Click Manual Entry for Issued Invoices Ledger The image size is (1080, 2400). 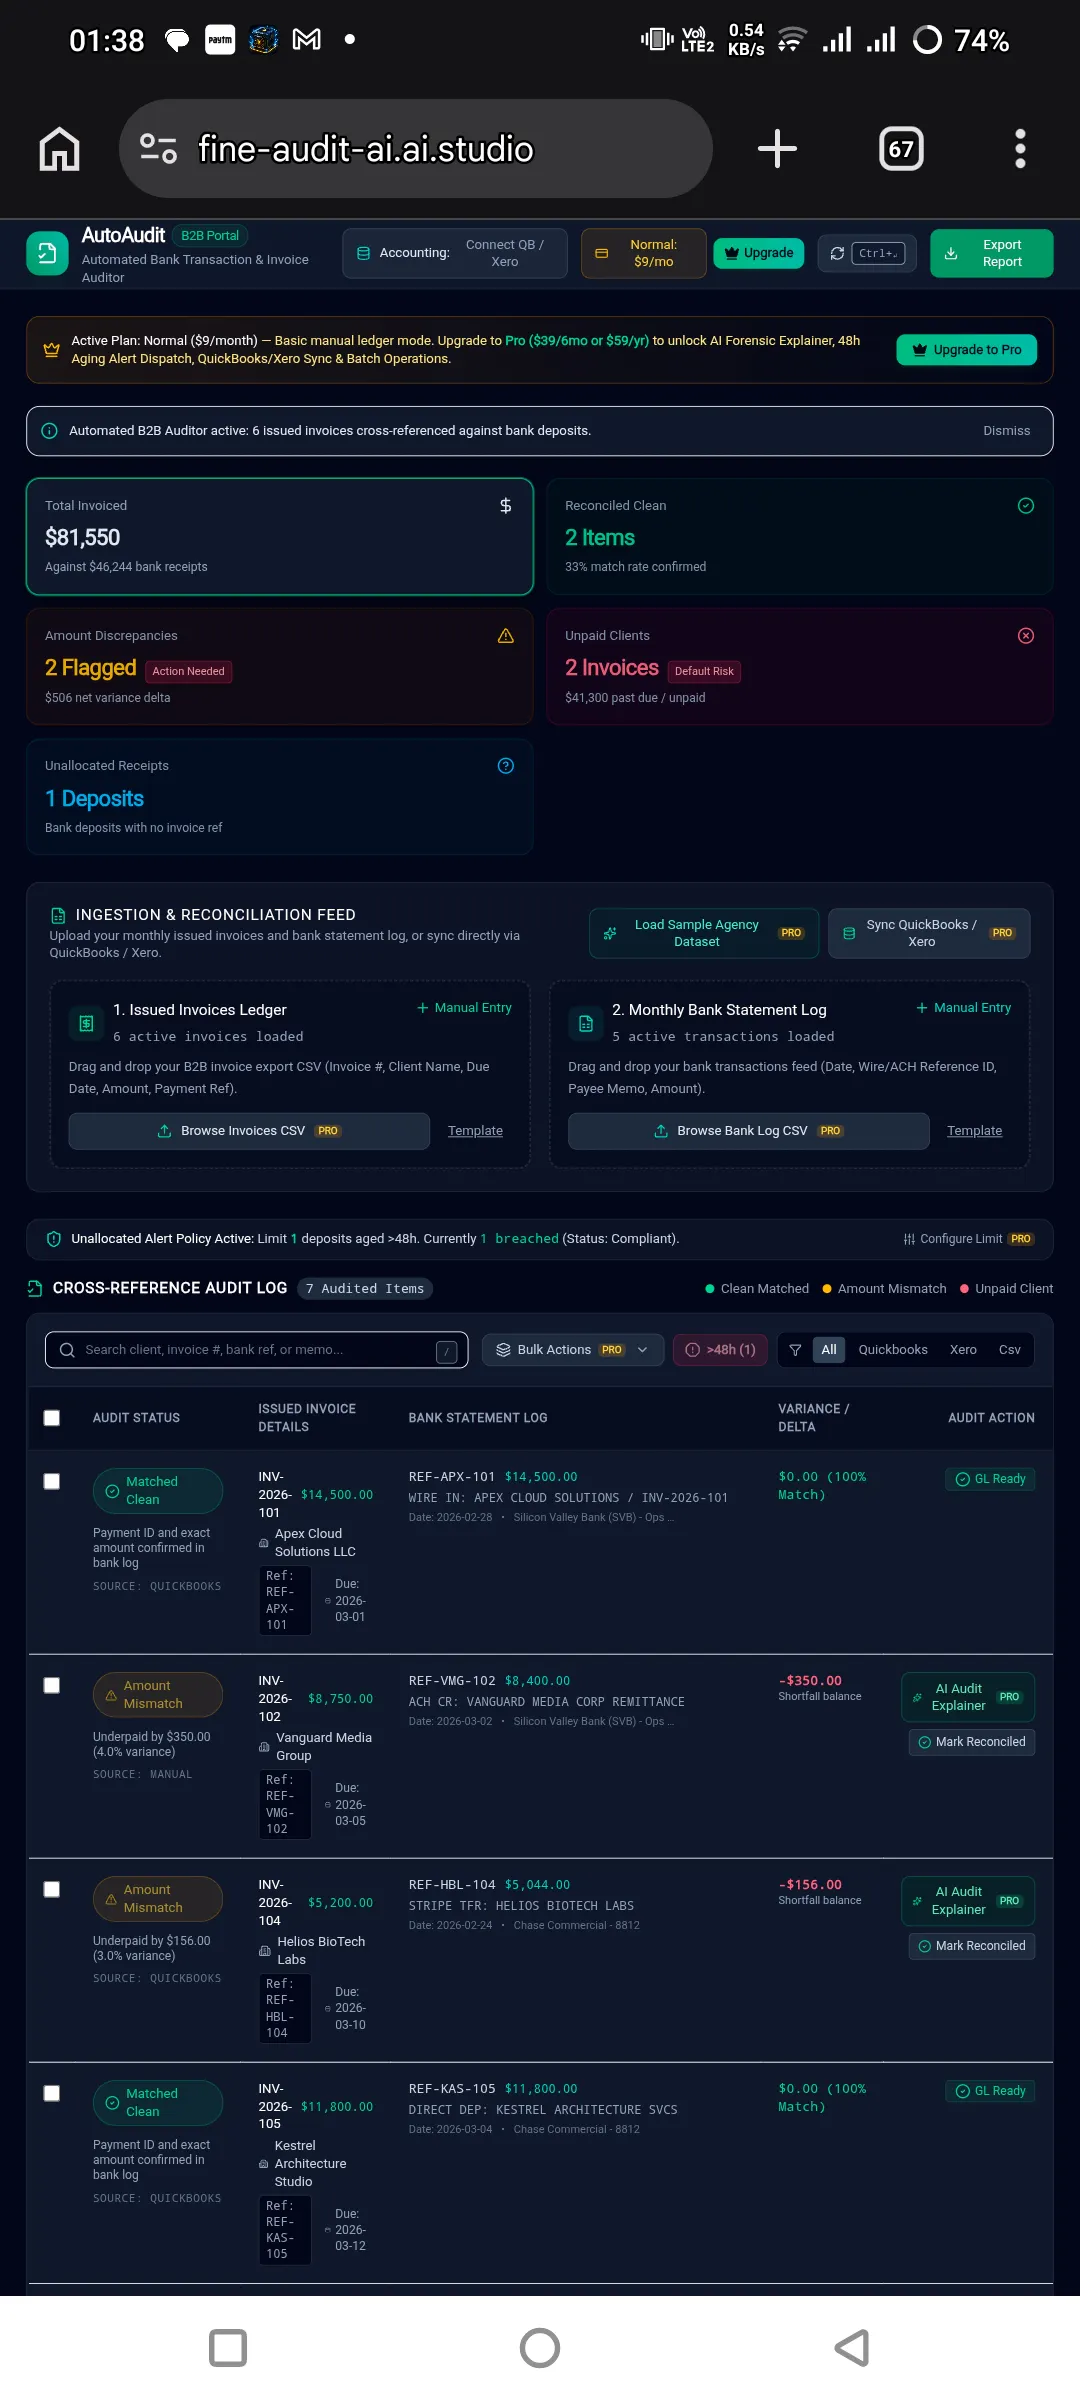pyautogui.click(x=464, y=1008)
